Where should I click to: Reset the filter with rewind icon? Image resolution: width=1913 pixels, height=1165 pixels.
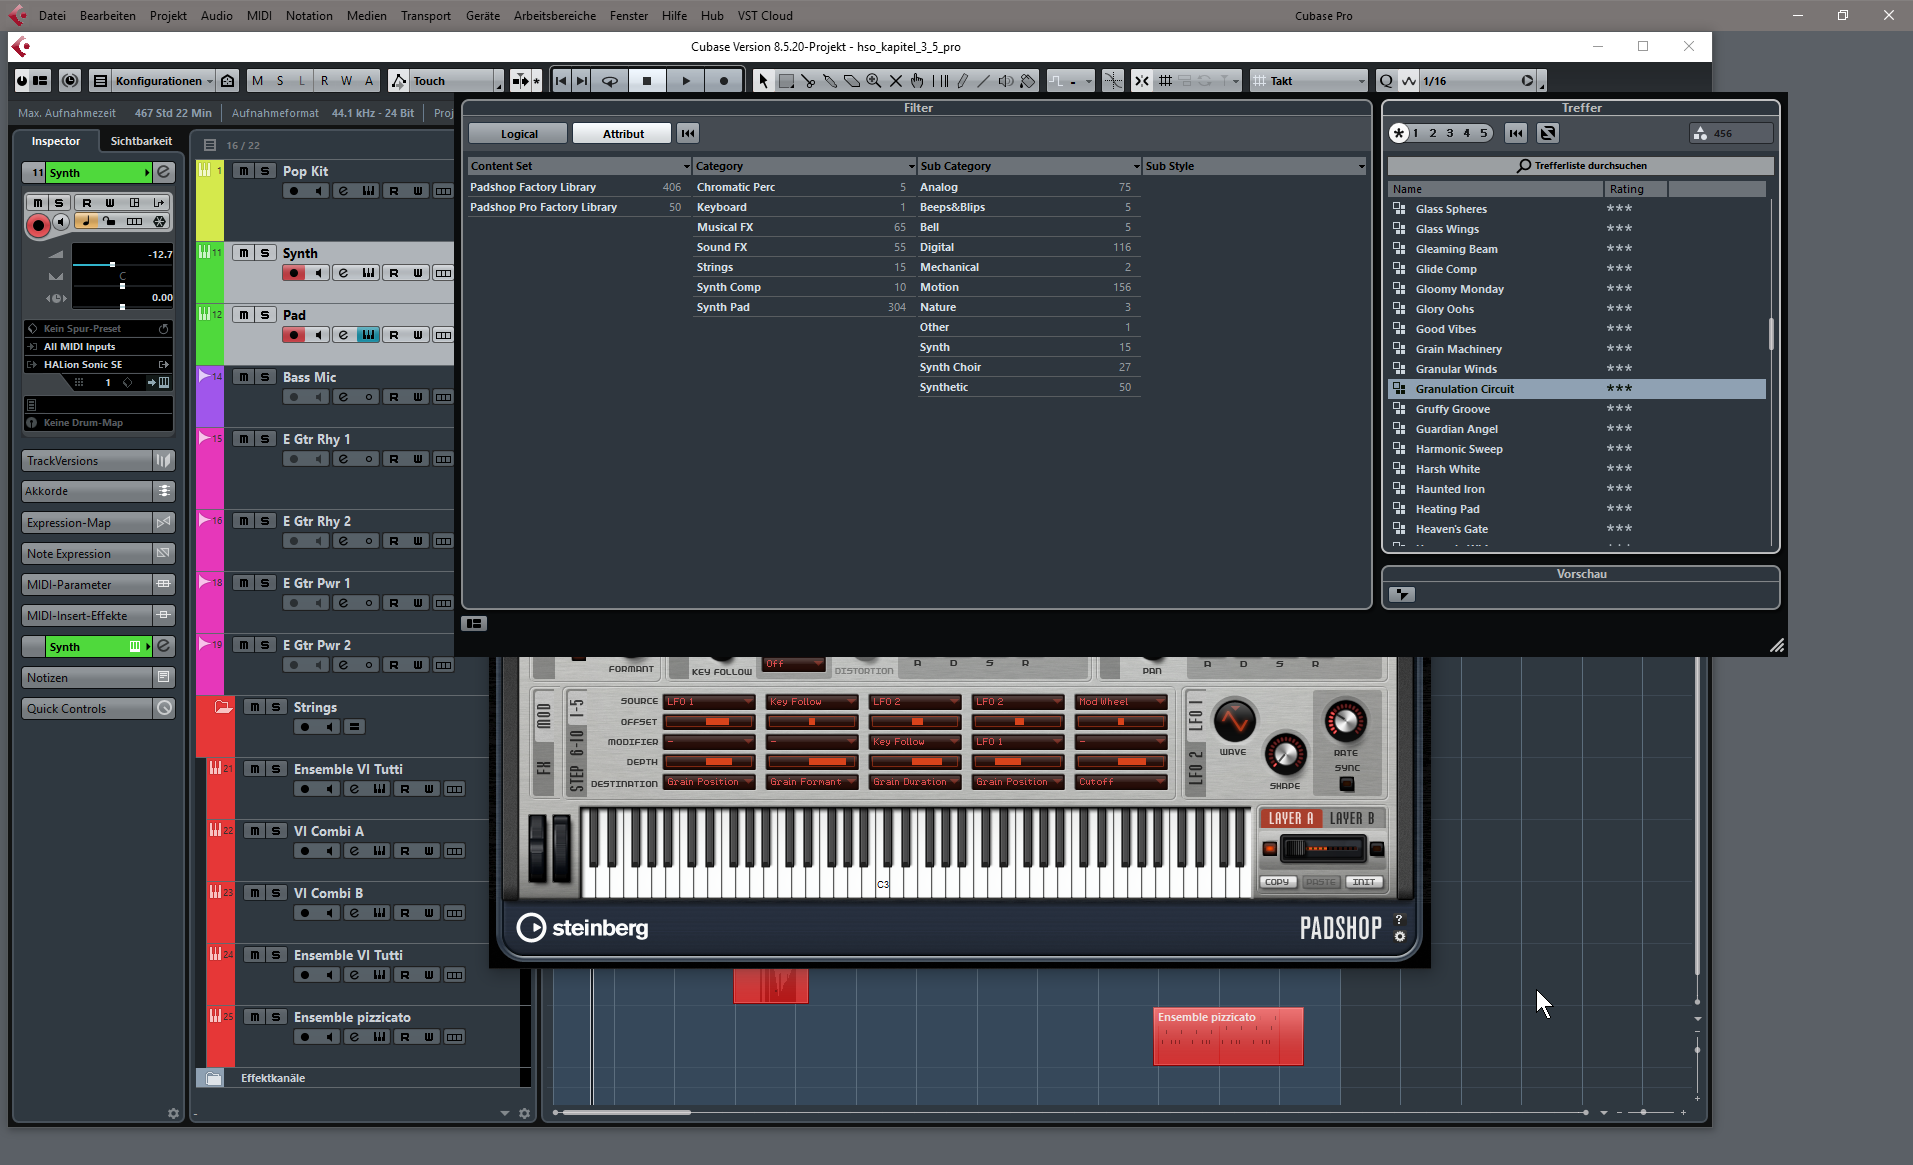pos(688,134)
